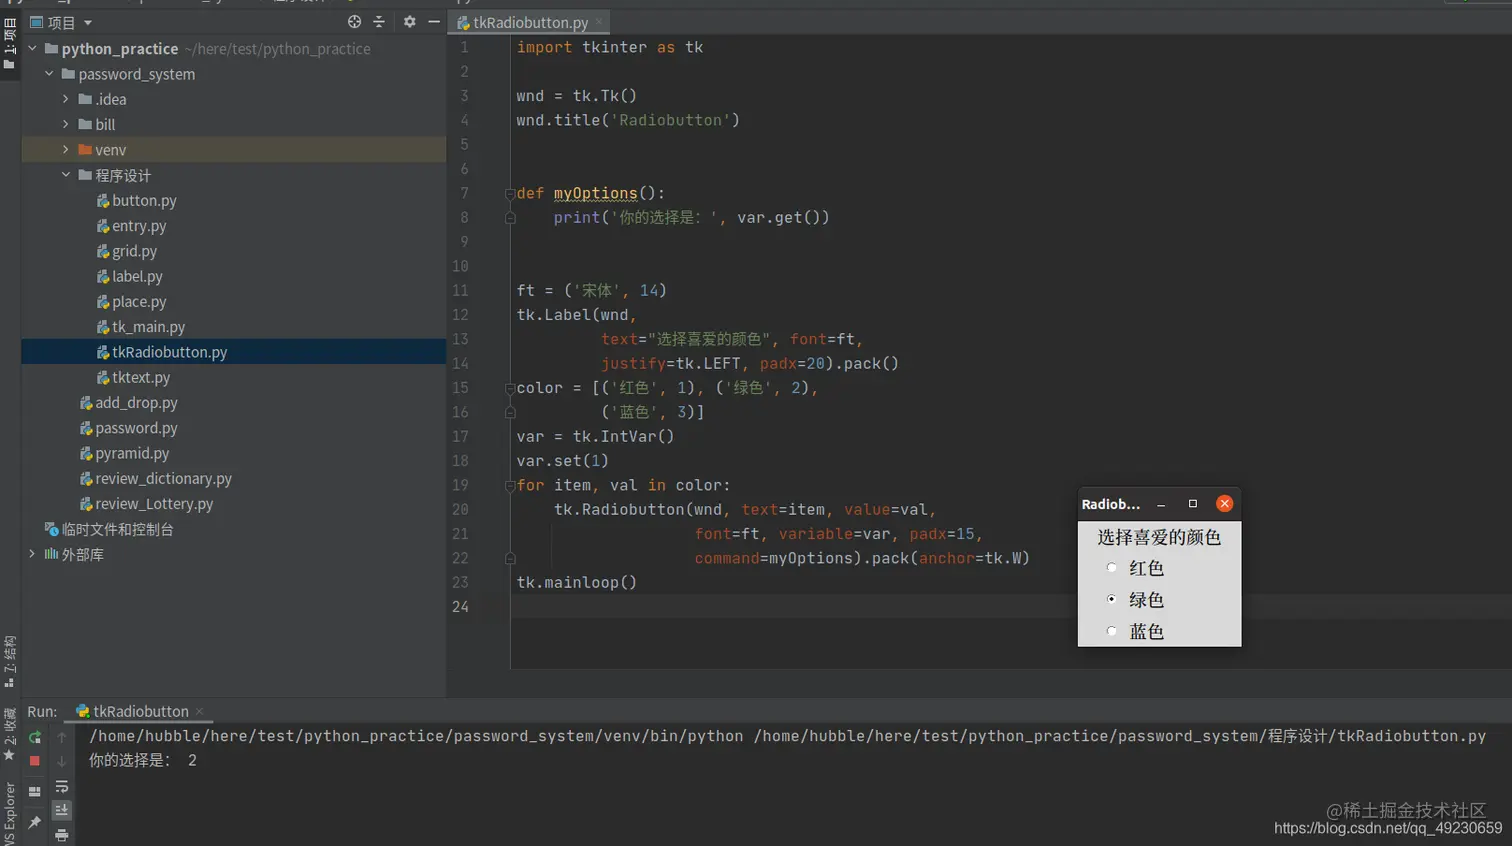Open tktext.py in the project tree

click(x=141, y=378)
